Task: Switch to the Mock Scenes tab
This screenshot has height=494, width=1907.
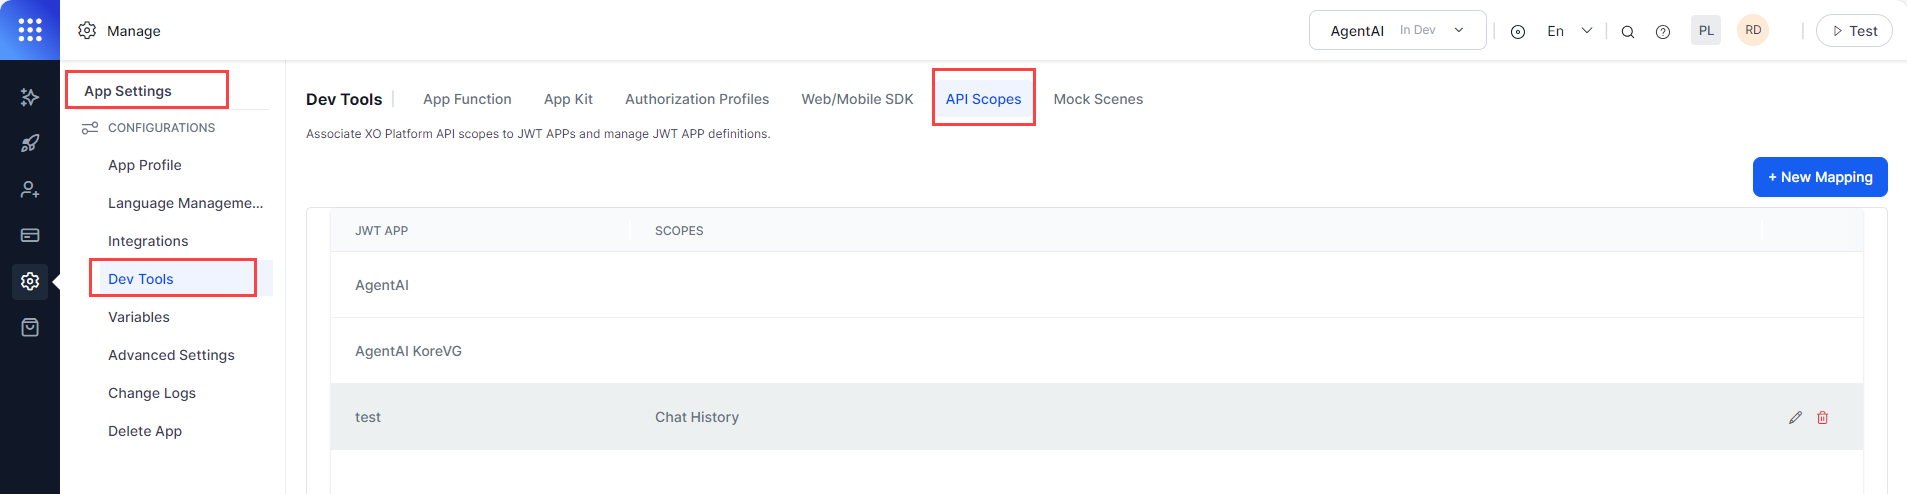Action: (1097, 99)
